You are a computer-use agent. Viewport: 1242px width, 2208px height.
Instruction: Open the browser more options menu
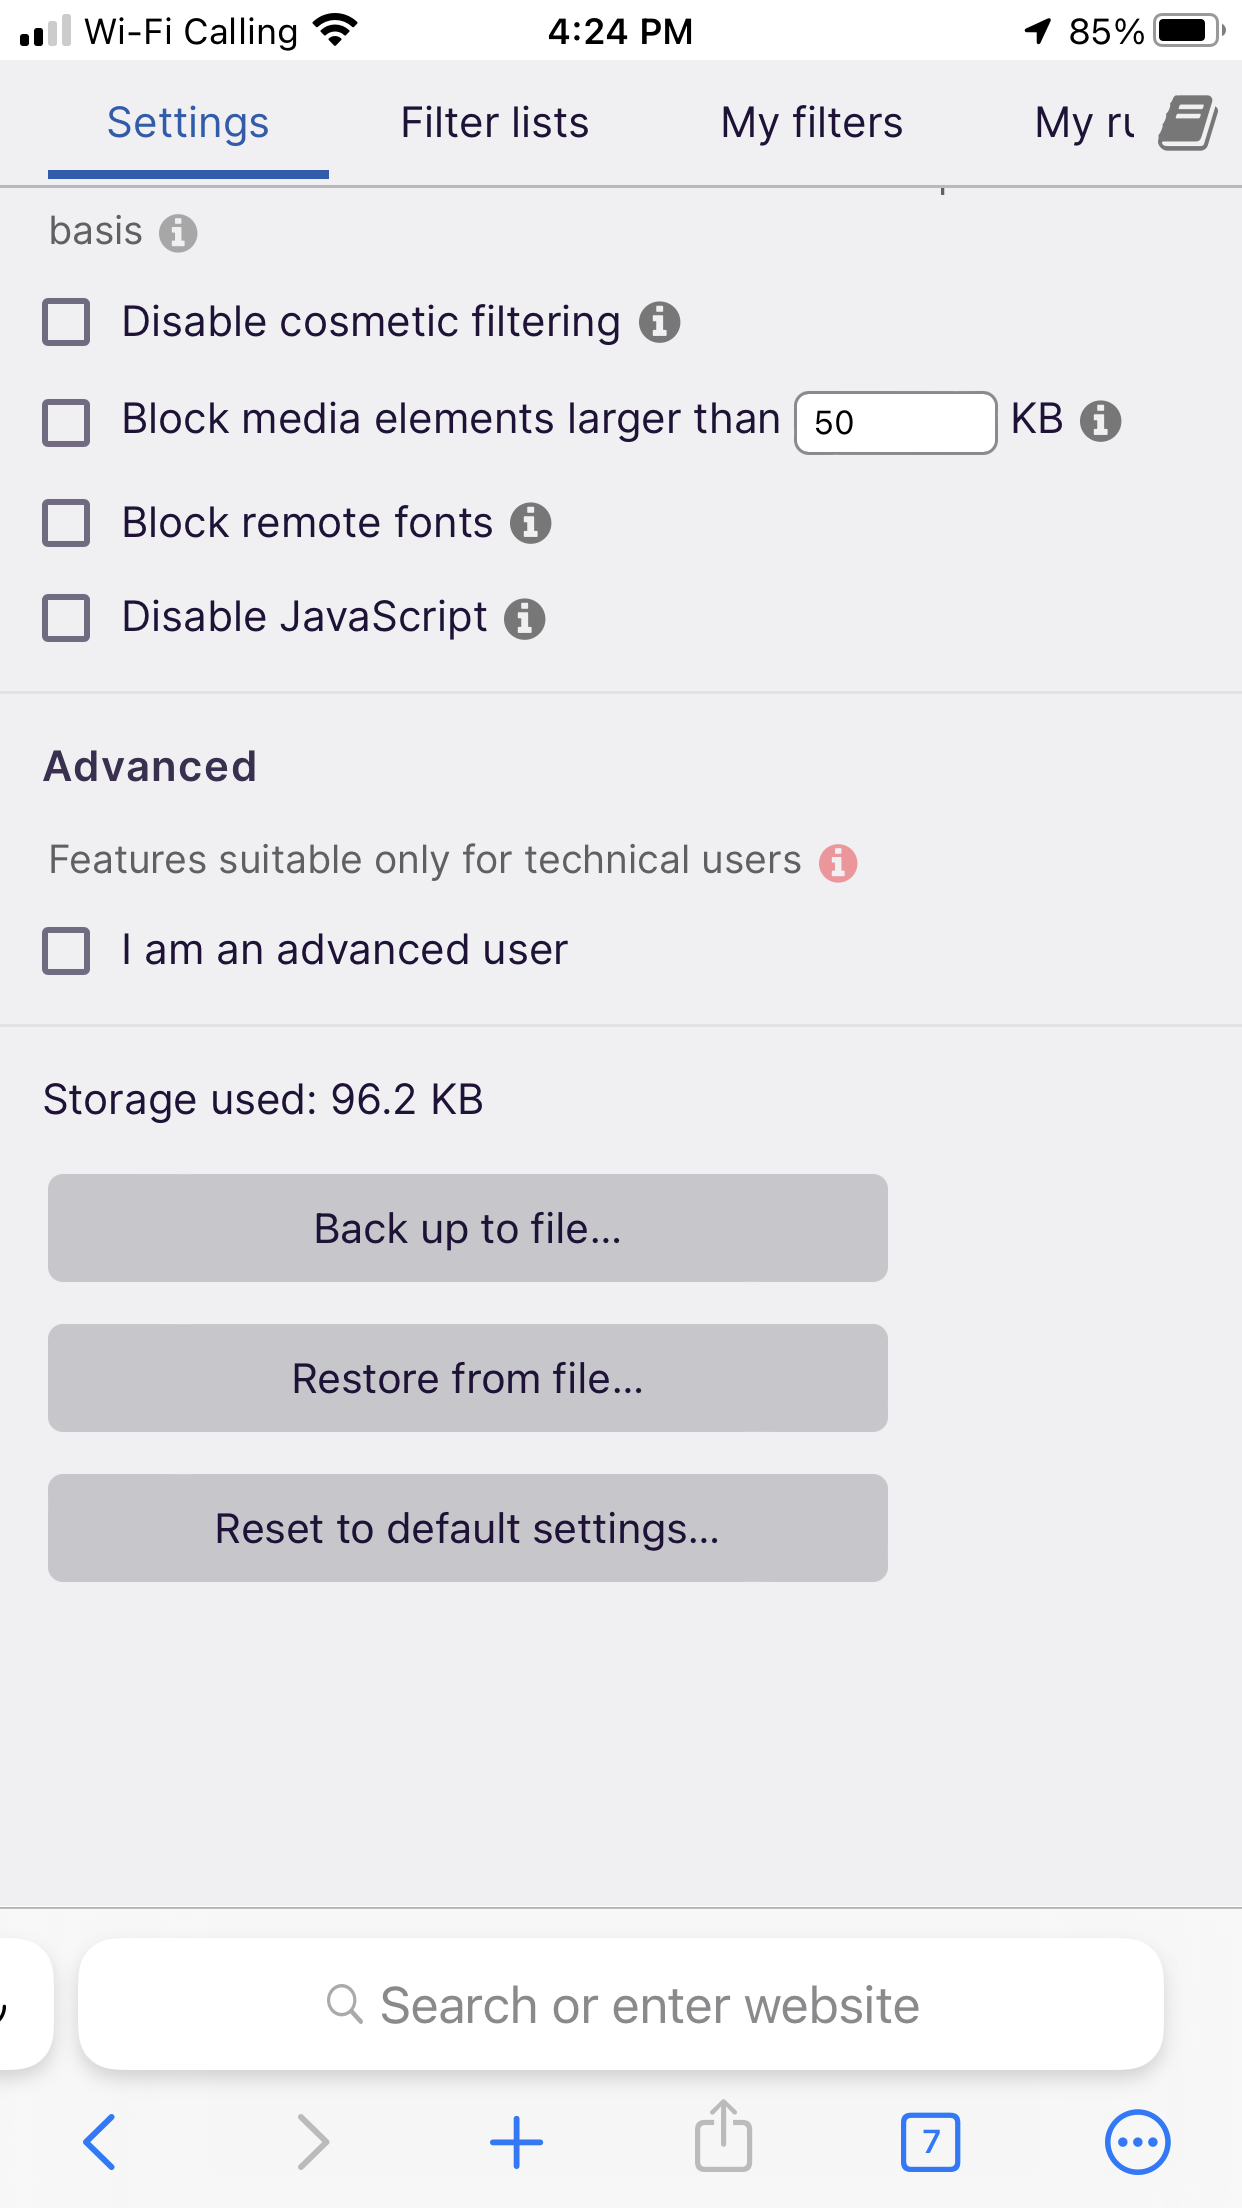point(1137,2142)
